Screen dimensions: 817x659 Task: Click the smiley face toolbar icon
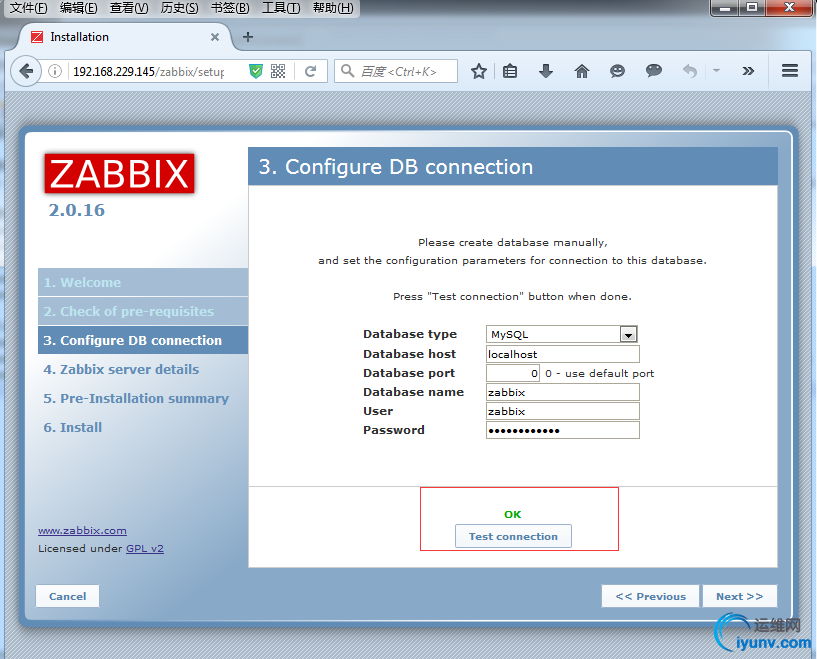point(617,71)
